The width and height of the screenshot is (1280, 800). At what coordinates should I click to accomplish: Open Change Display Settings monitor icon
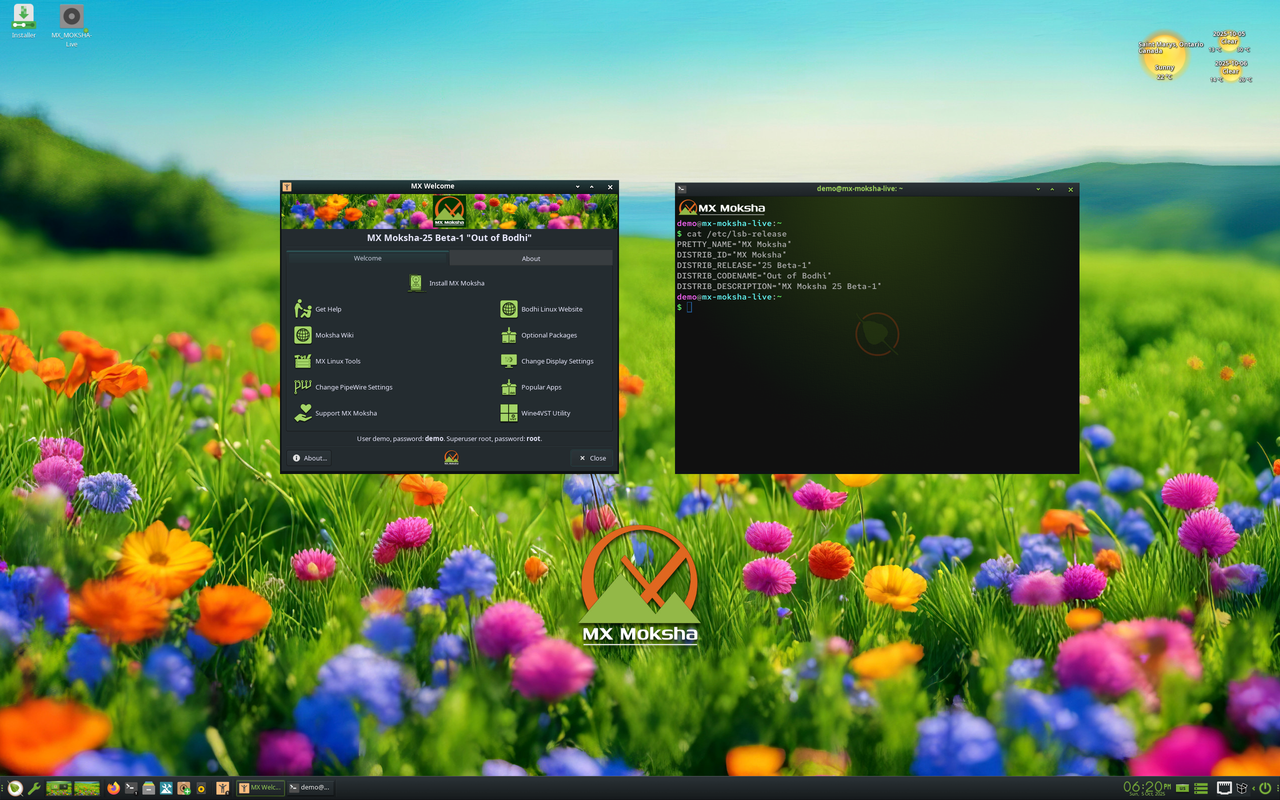pos(507,361)
